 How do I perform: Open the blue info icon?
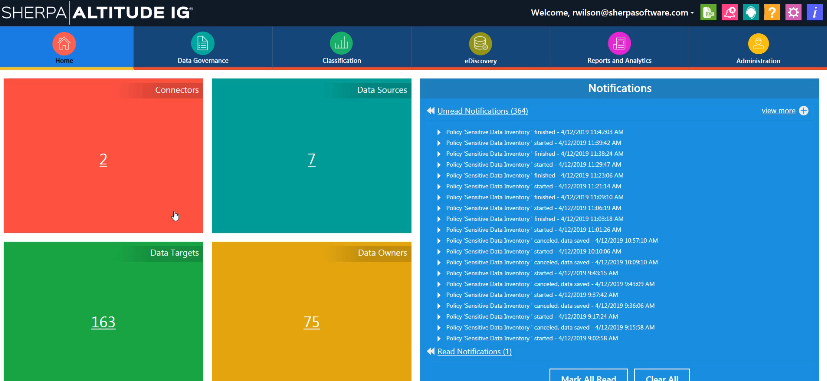(815, 12)
